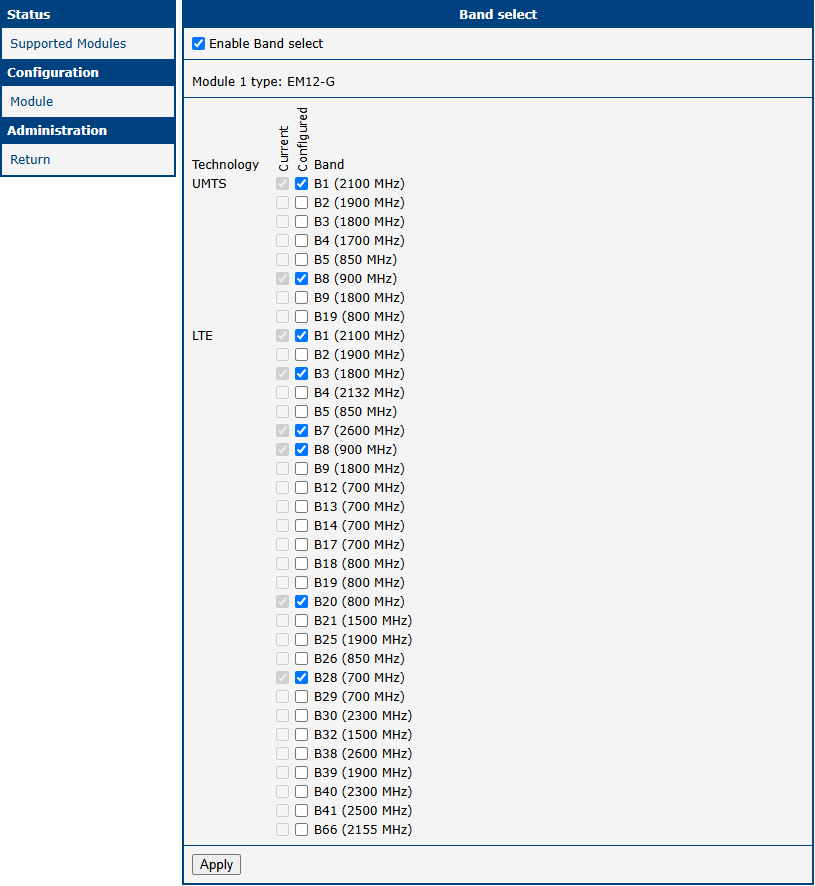The image size is (815, 886).
Task: Check configured B14 (700 MHz)
Action: tap(302, 525)
